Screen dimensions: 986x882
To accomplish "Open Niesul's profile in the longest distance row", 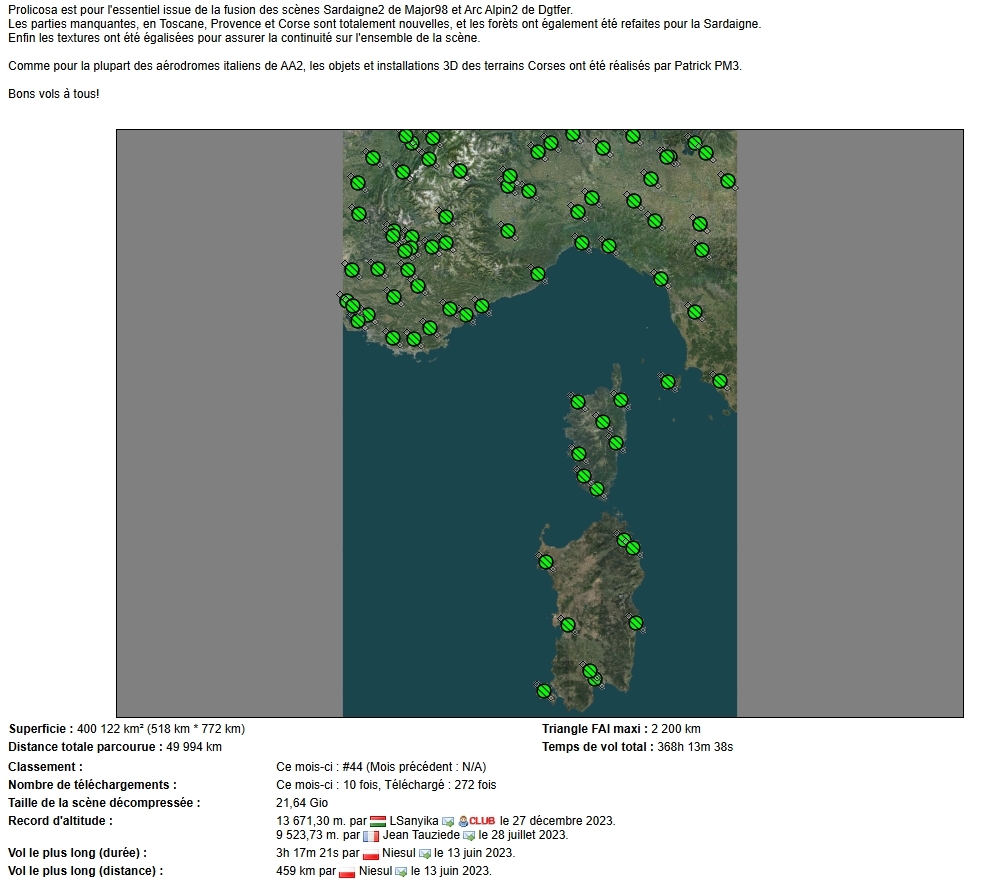I will pyautogui.click(x=375, y=871).
